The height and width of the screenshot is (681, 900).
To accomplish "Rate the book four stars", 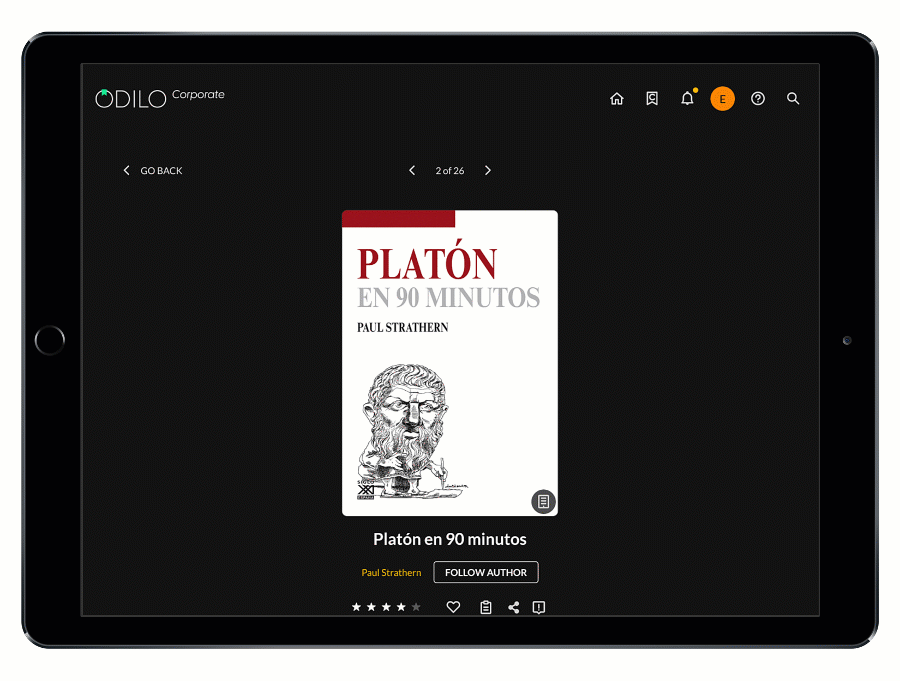I will click(401, 607).
